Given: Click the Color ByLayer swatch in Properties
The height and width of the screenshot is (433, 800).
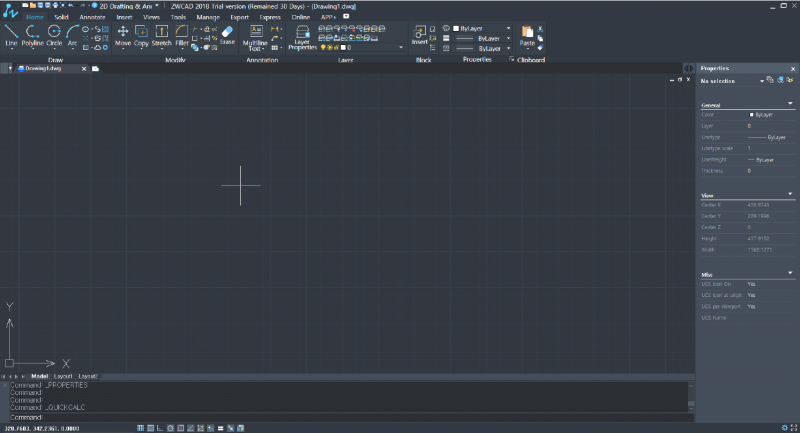Looking at the screenshot, I should point(752,115).
